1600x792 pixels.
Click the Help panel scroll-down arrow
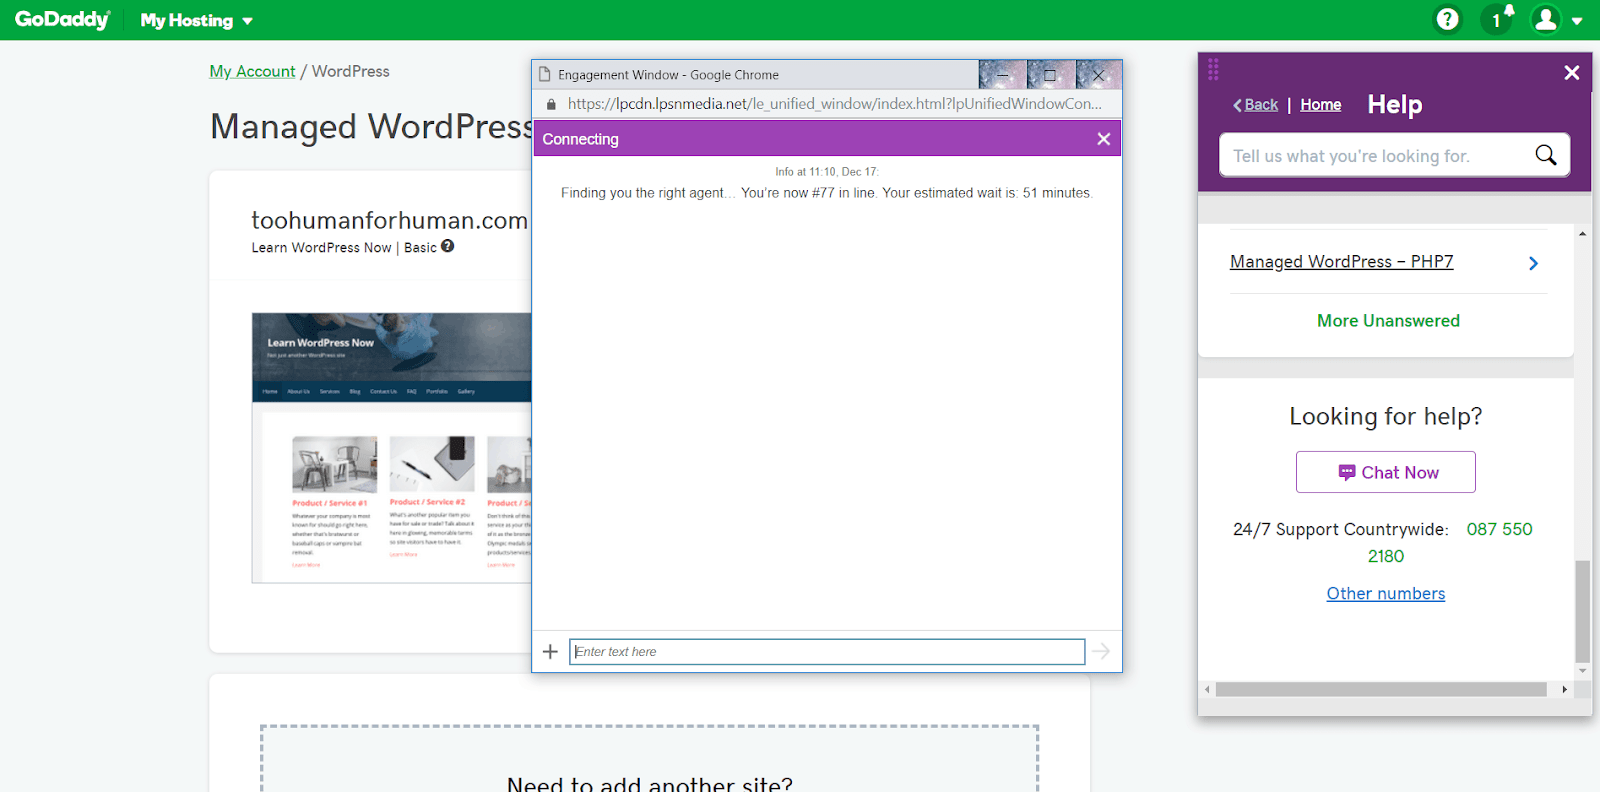tap(1582, 670)
